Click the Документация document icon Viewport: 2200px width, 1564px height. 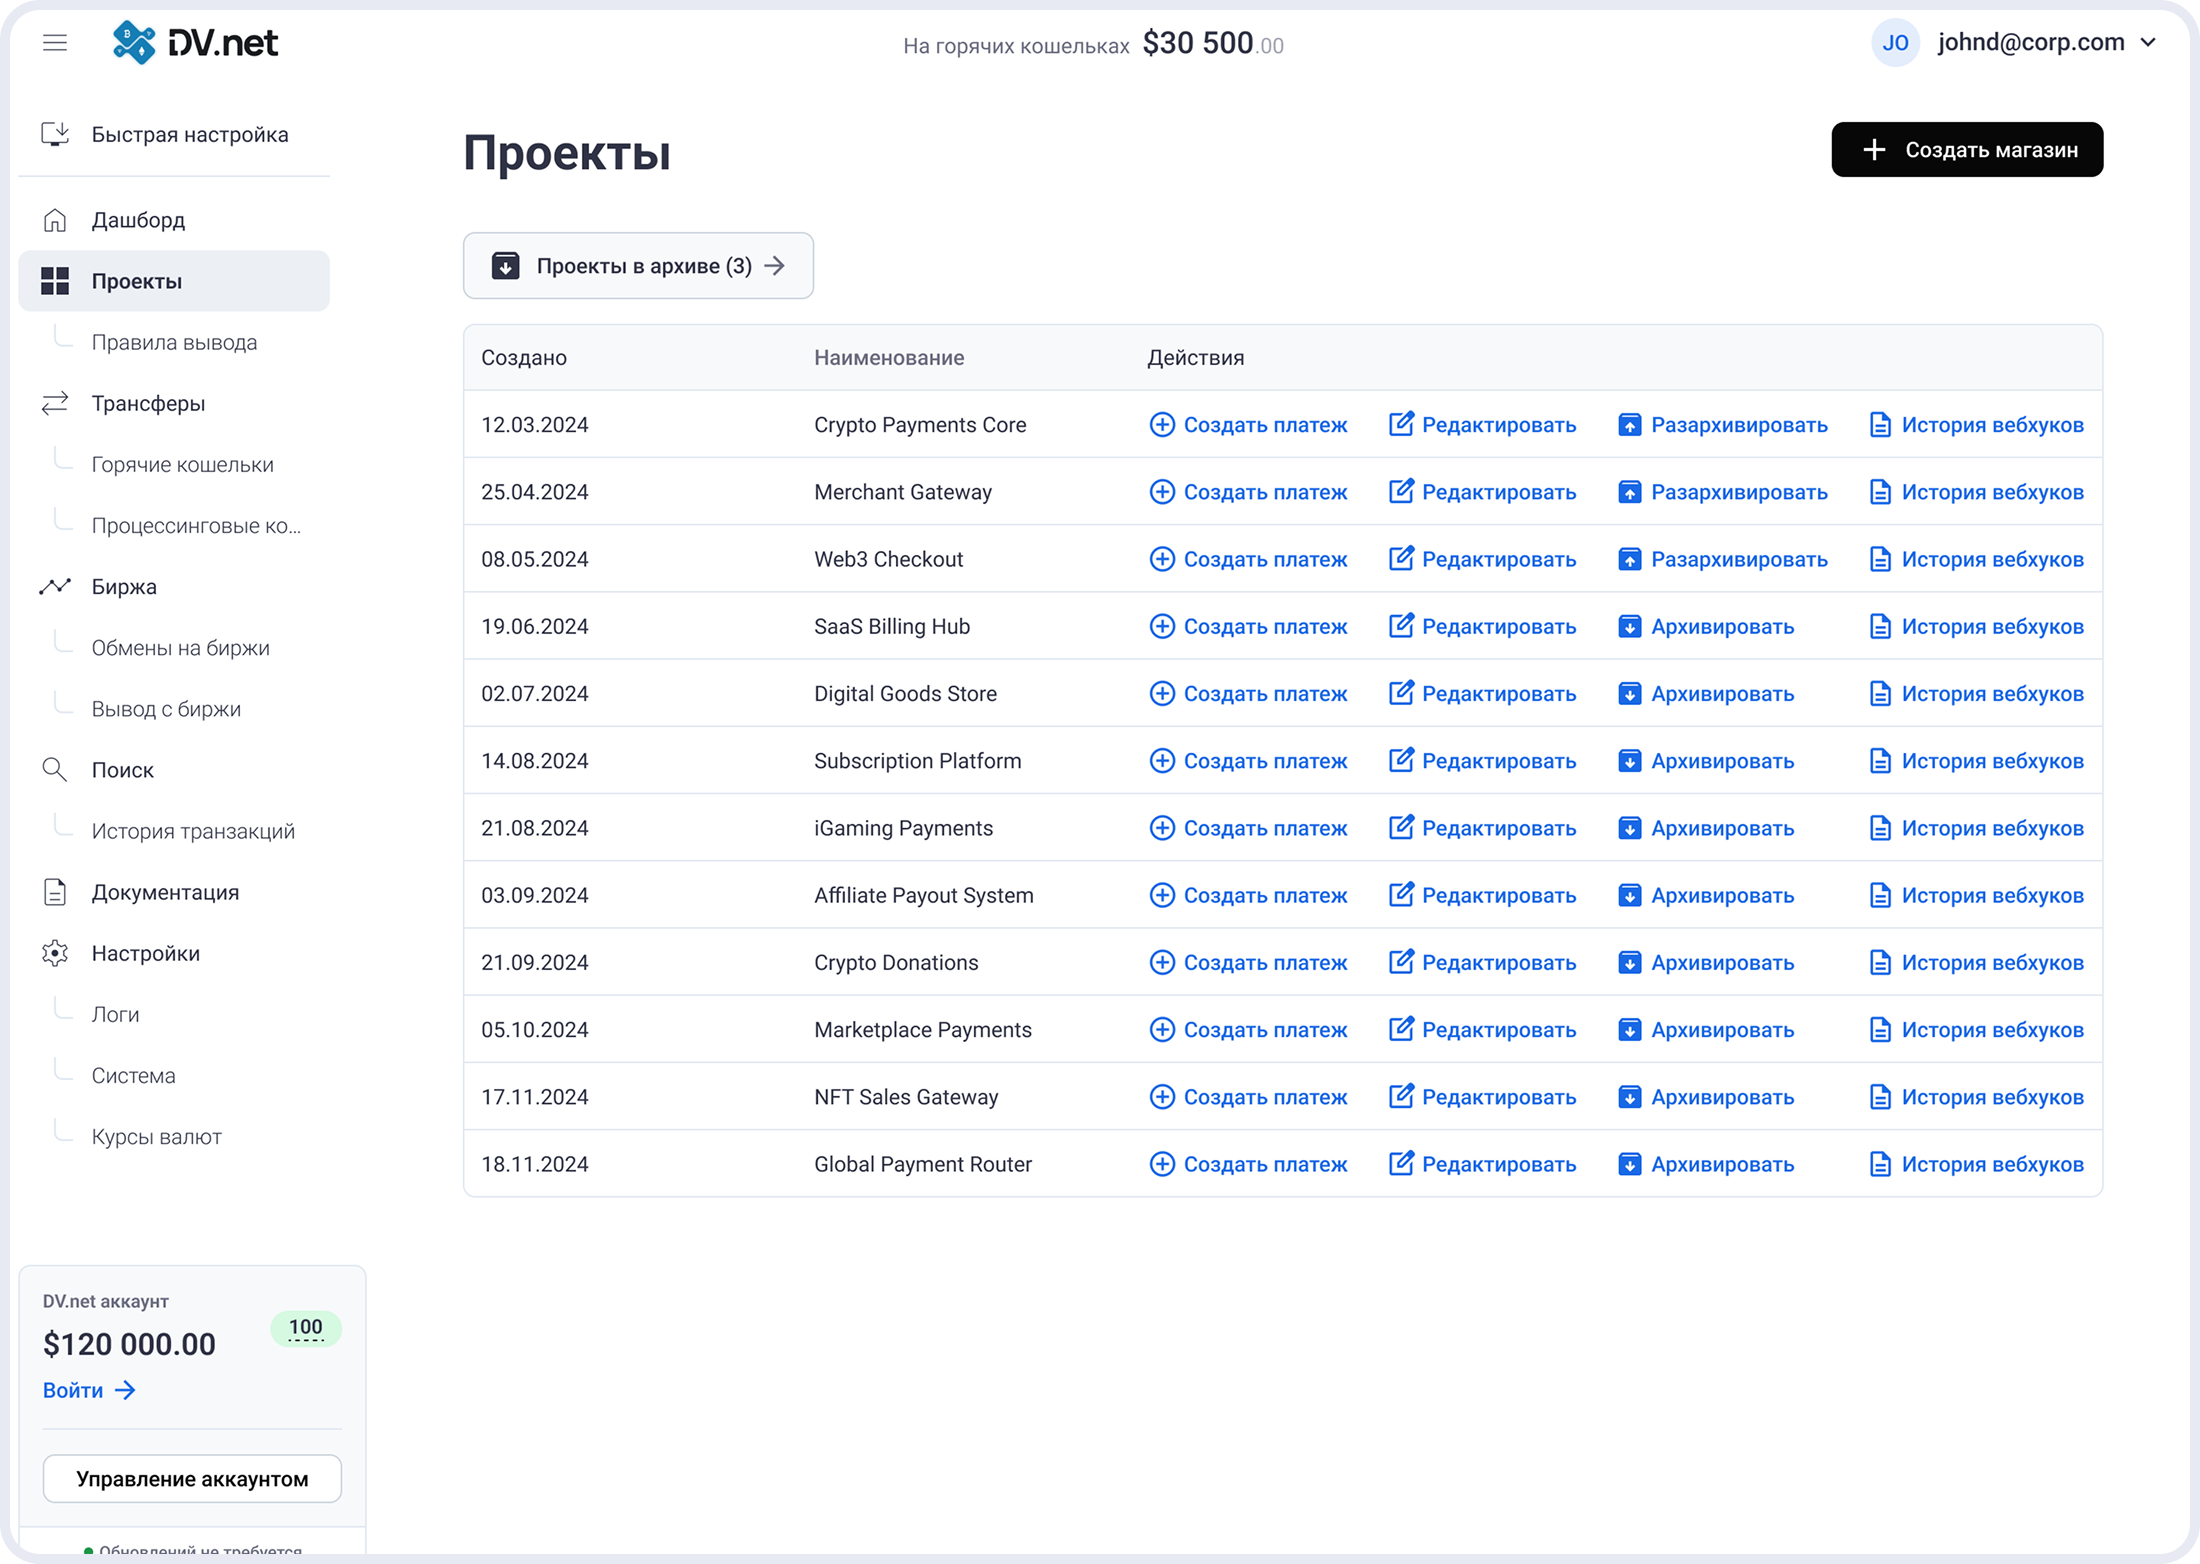pos(55,891)
